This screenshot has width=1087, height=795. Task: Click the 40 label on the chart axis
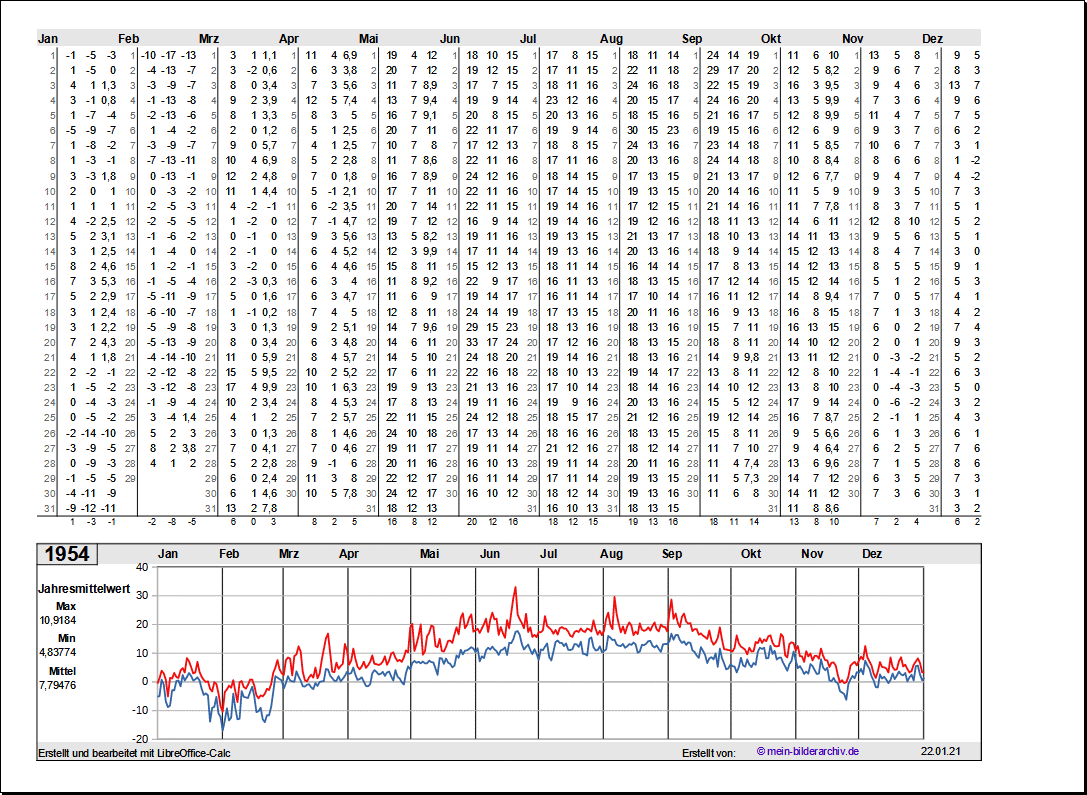141,567
